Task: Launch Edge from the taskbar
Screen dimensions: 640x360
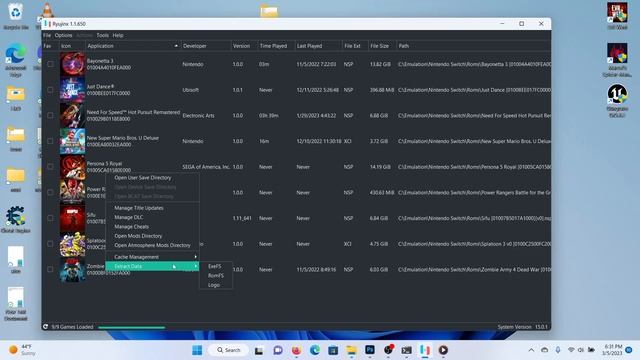Action: (x=315, y=350)
